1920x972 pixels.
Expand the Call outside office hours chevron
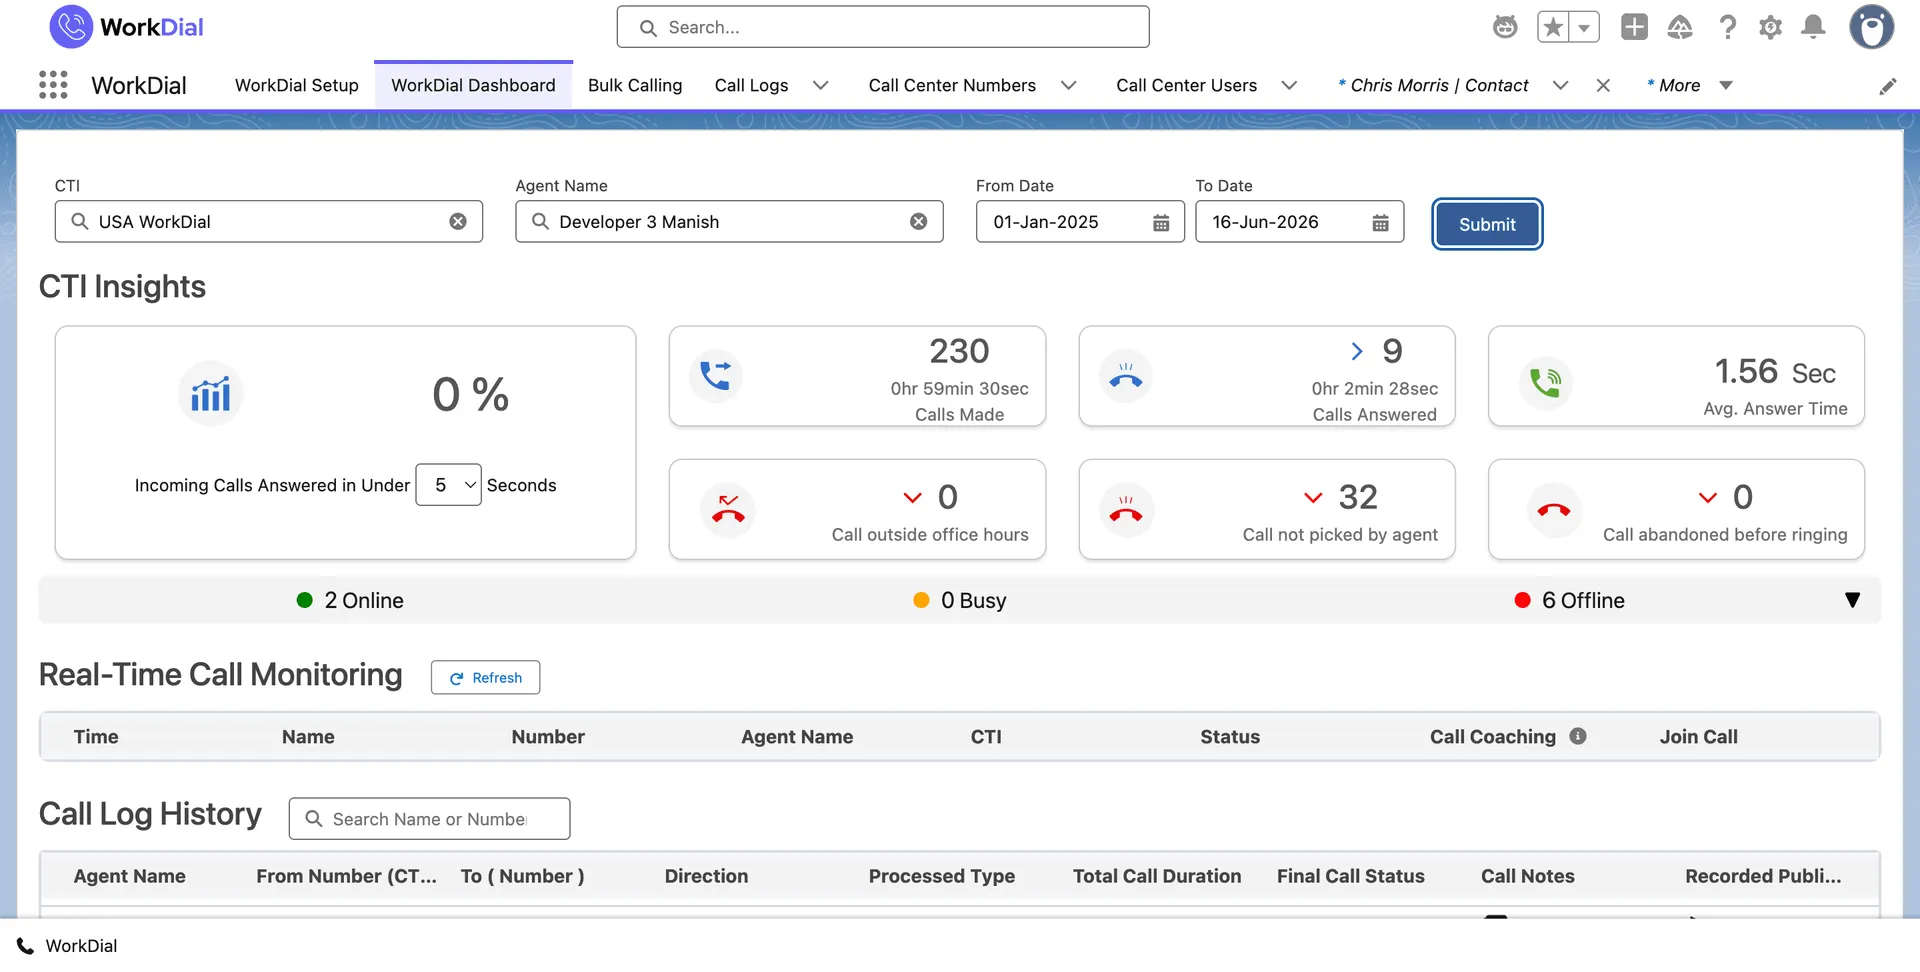[912, 497]
